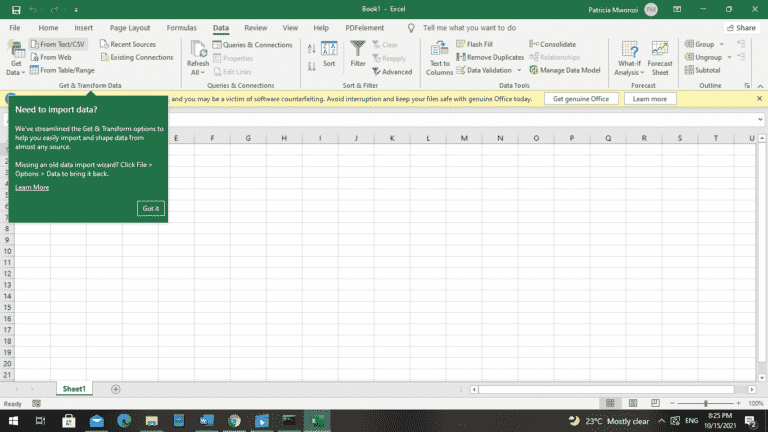Launch Text to Columns wizard
Image resolution: width=768 pixels, height=432 pixels.
click(439, 59)
